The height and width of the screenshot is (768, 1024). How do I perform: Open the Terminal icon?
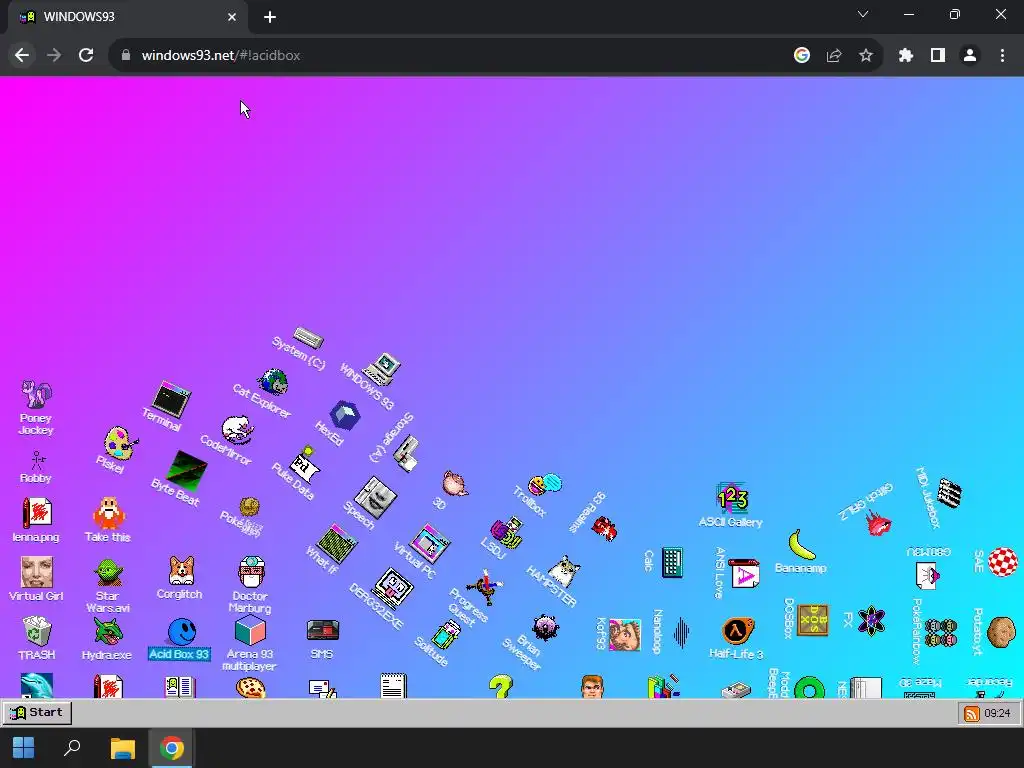pos(172,400)
